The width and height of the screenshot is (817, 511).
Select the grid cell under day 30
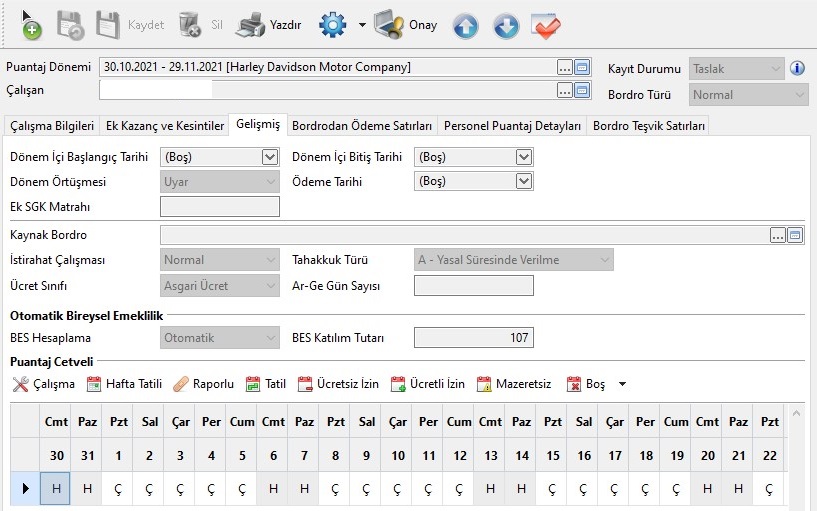[56, 488]
